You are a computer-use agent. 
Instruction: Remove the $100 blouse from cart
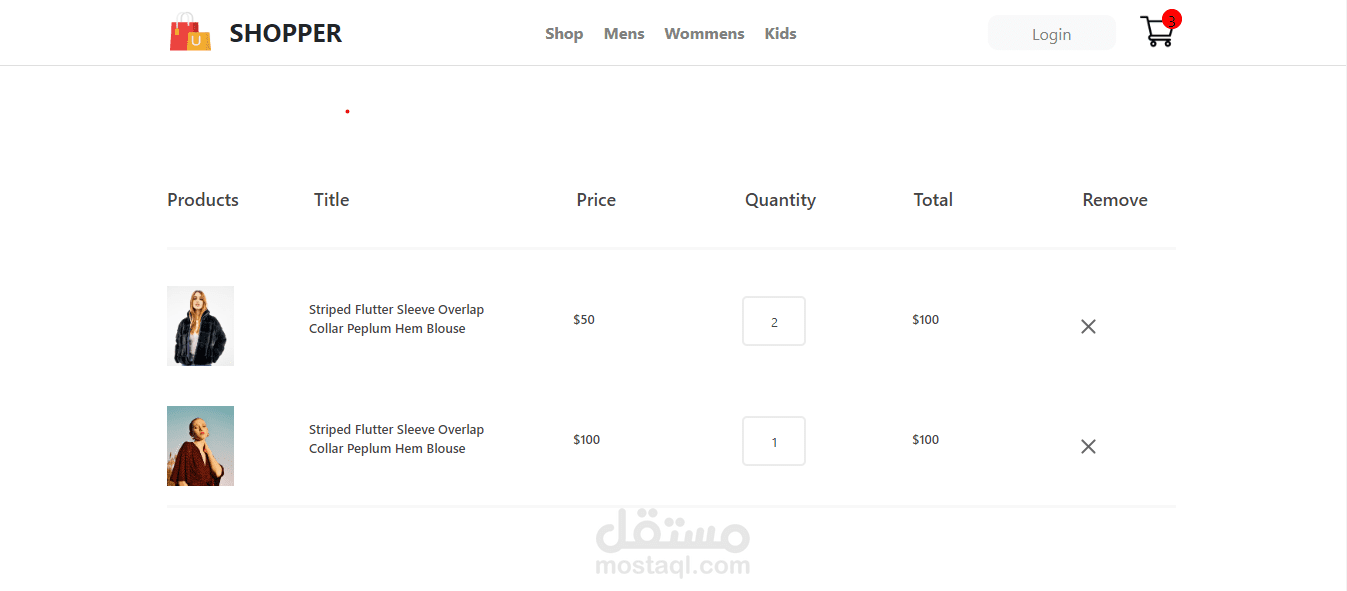pos(1088,446)
